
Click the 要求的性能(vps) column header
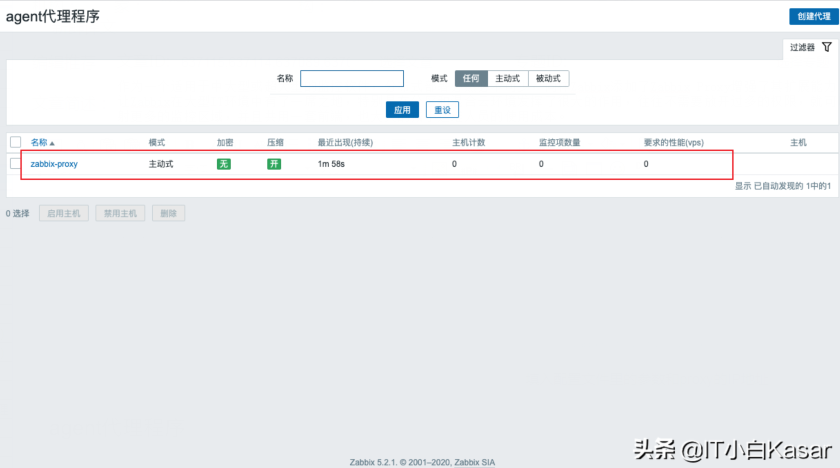coord(674,142)
